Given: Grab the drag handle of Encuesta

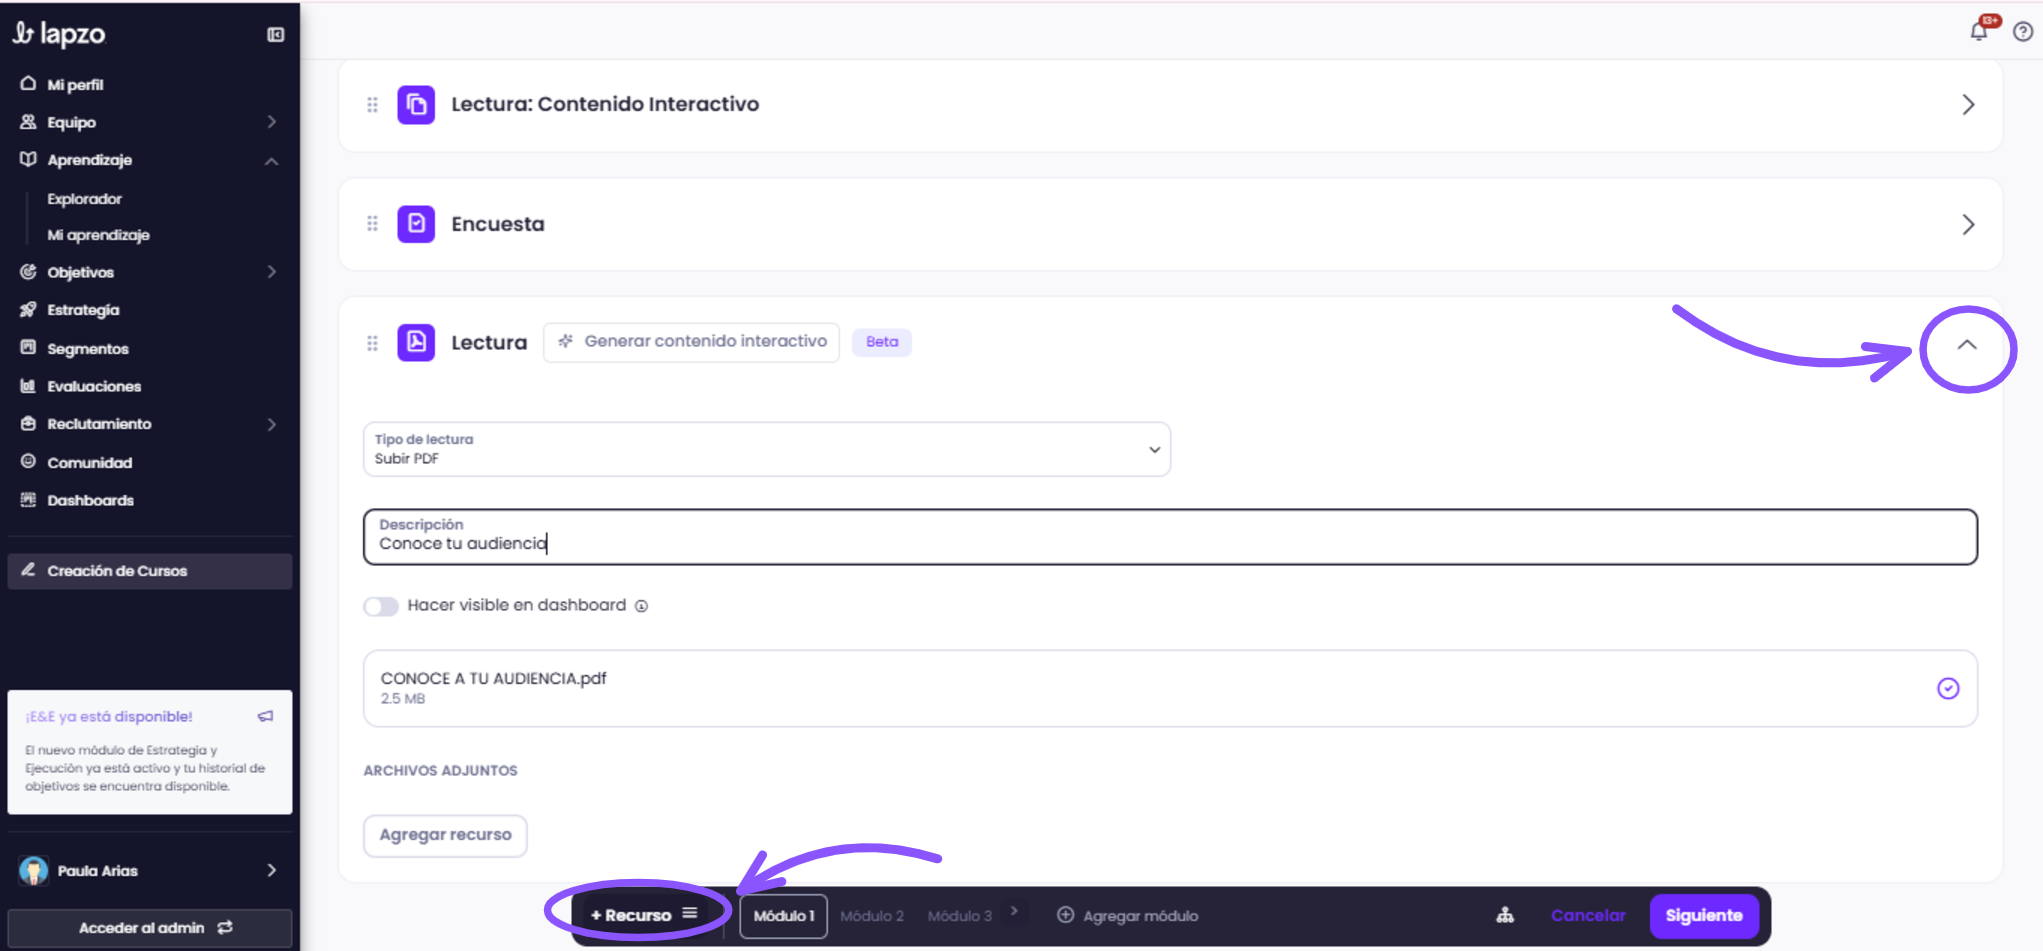Looking at the screenshot, I should click(372, 224).
